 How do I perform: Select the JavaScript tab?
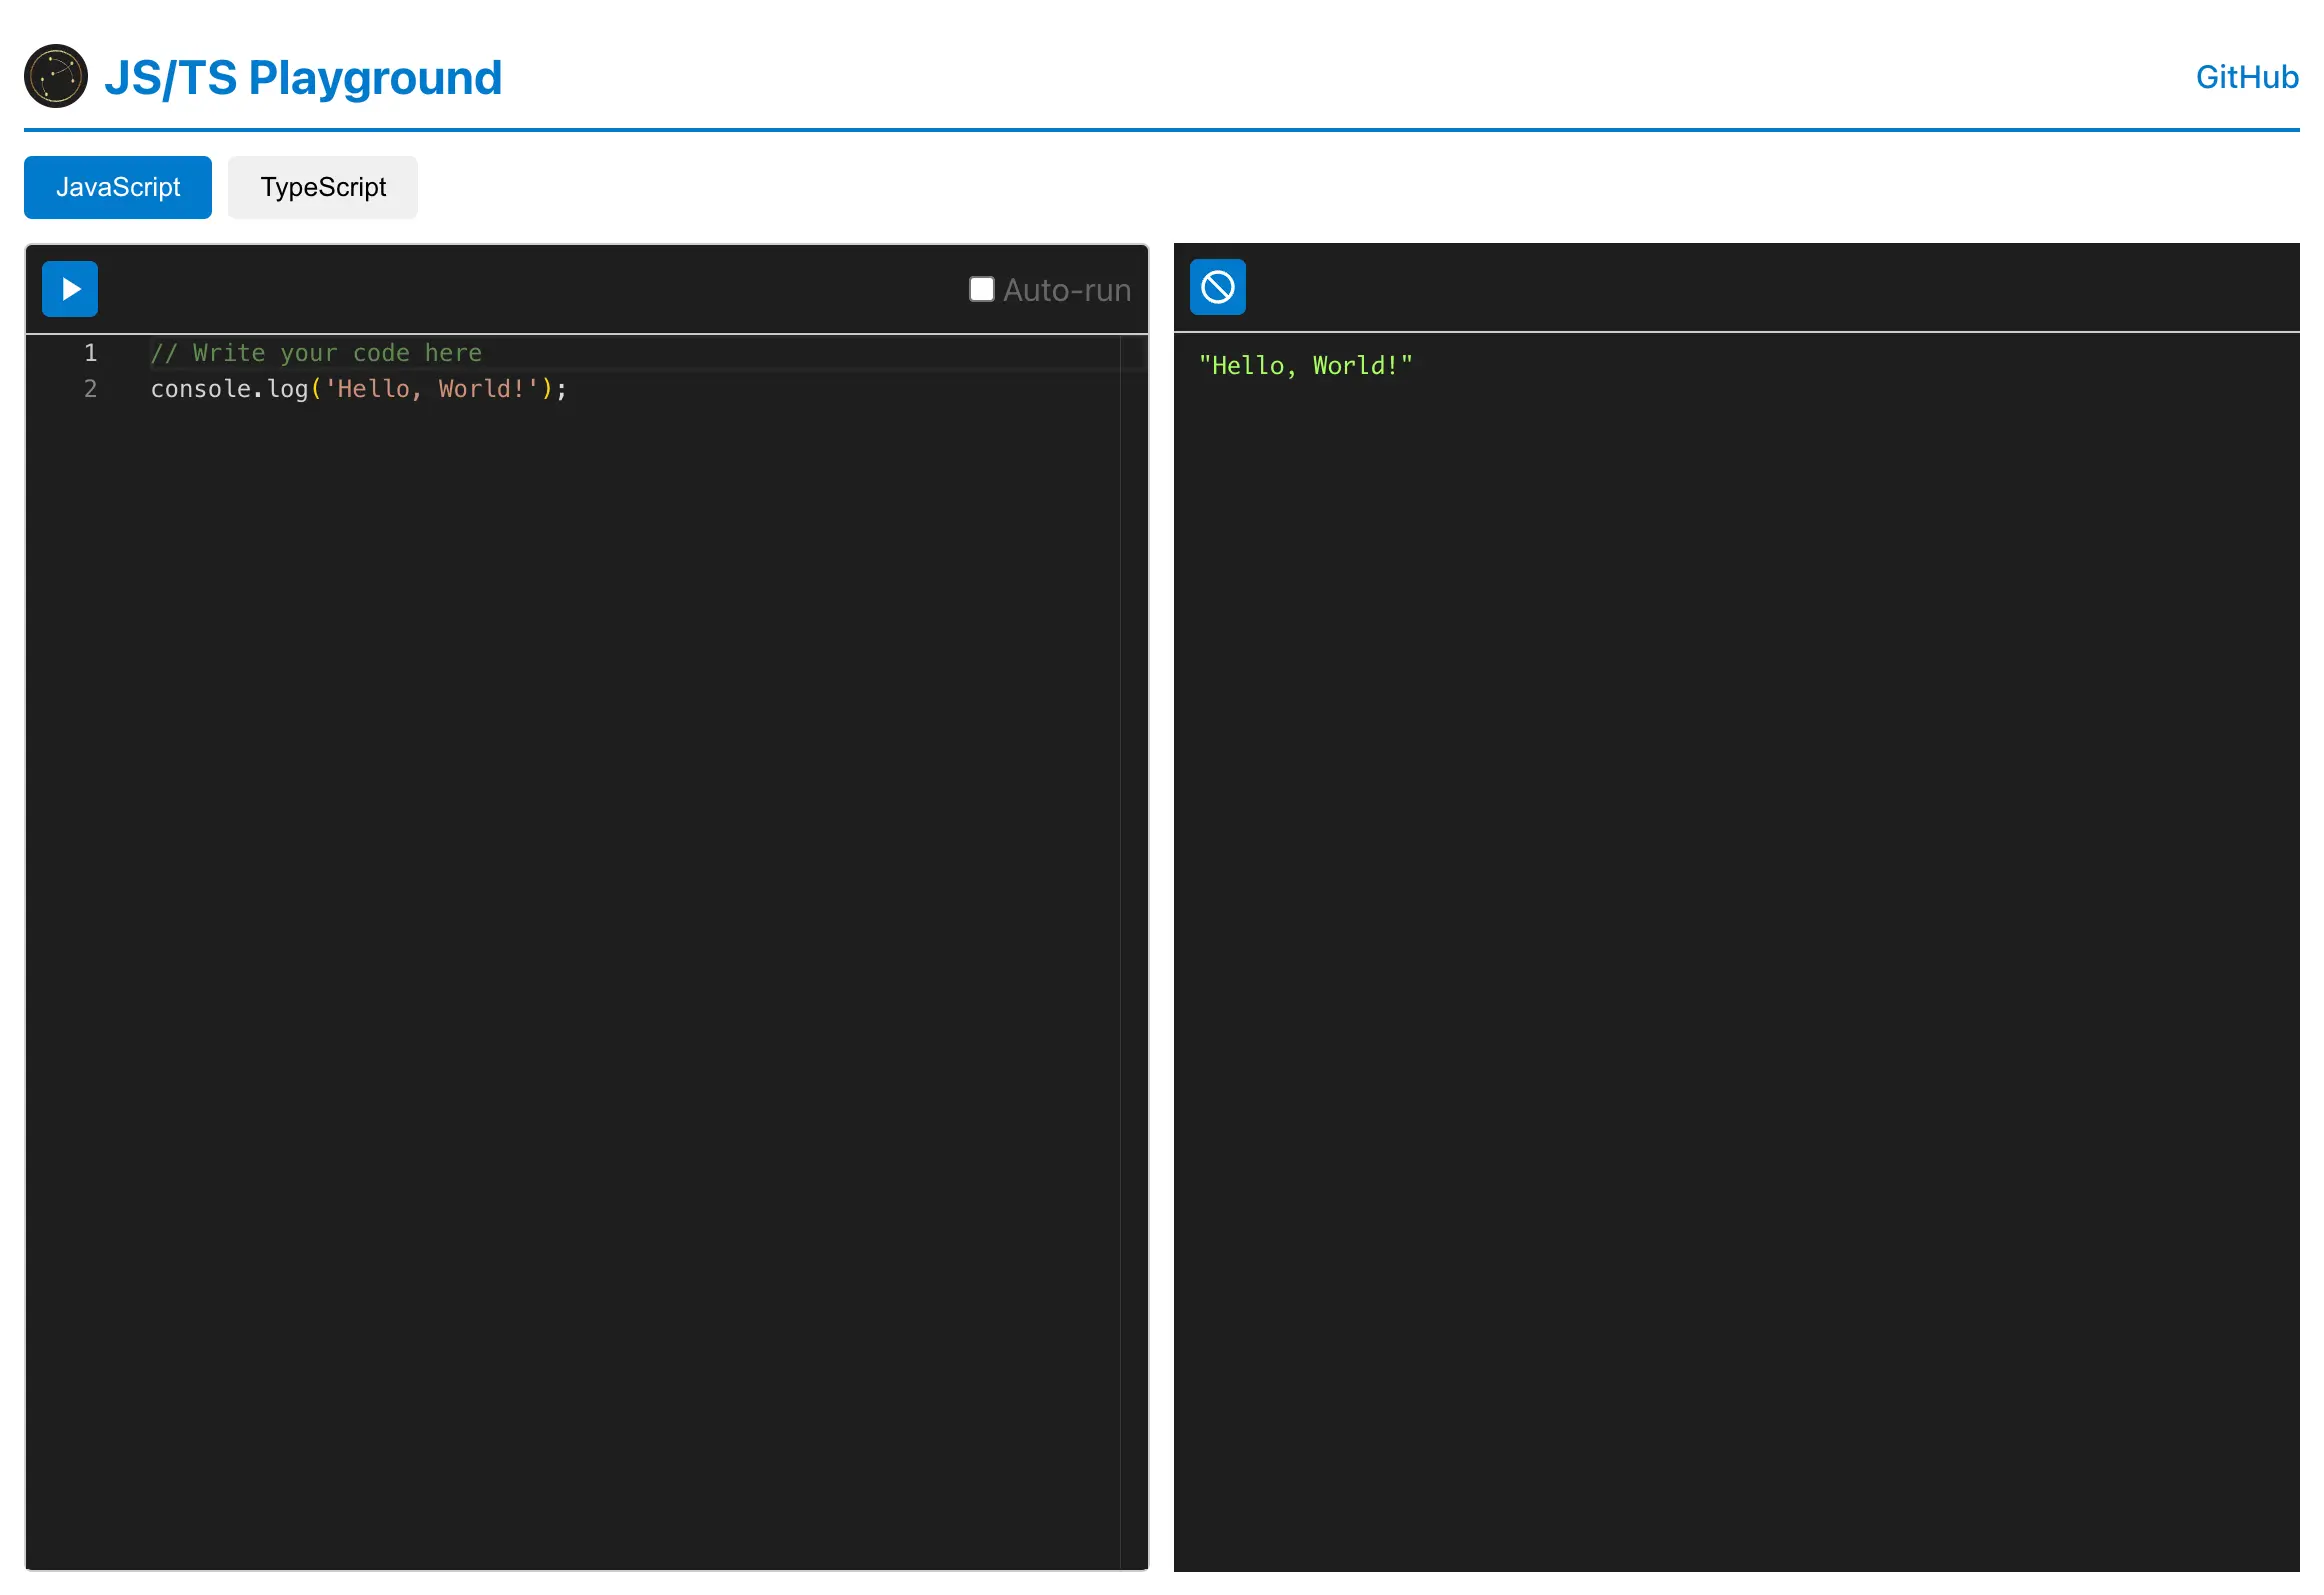tap(117, 187)
